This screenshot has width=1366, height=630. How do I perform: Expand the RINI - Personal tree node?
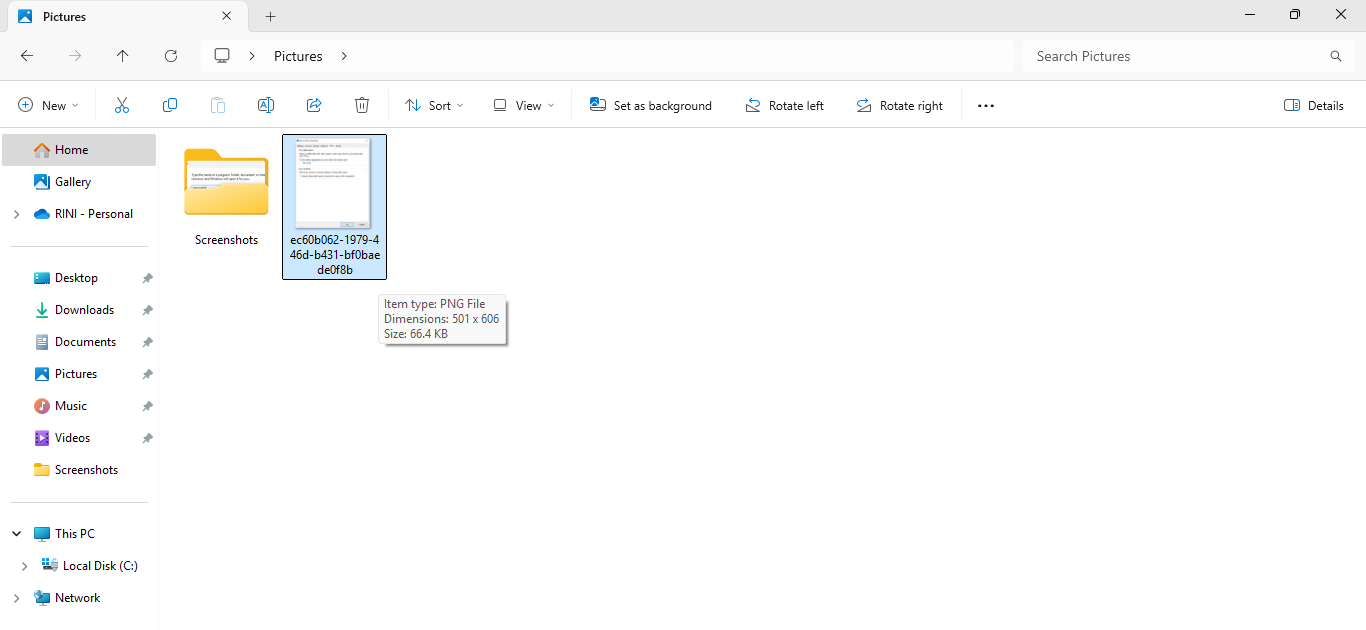coord(16,214)
